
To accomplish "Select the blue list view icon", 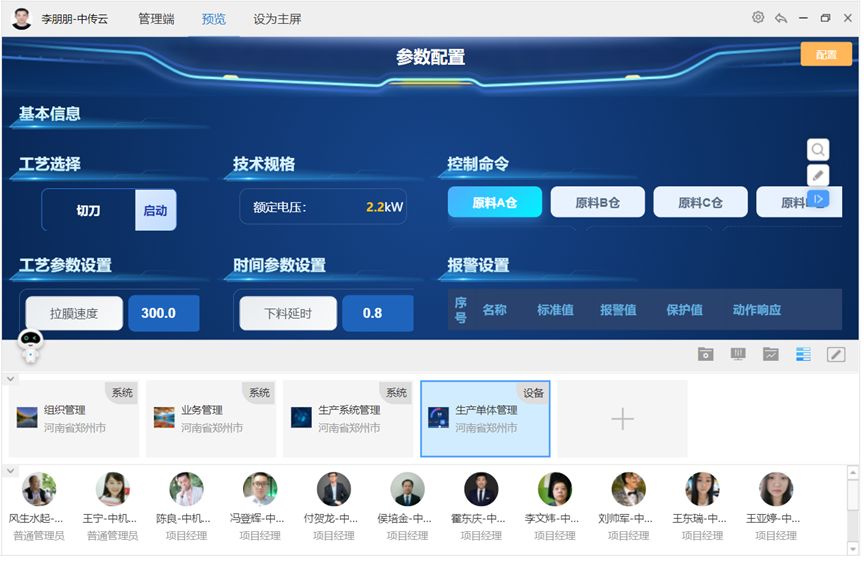I will pos(803,354).
